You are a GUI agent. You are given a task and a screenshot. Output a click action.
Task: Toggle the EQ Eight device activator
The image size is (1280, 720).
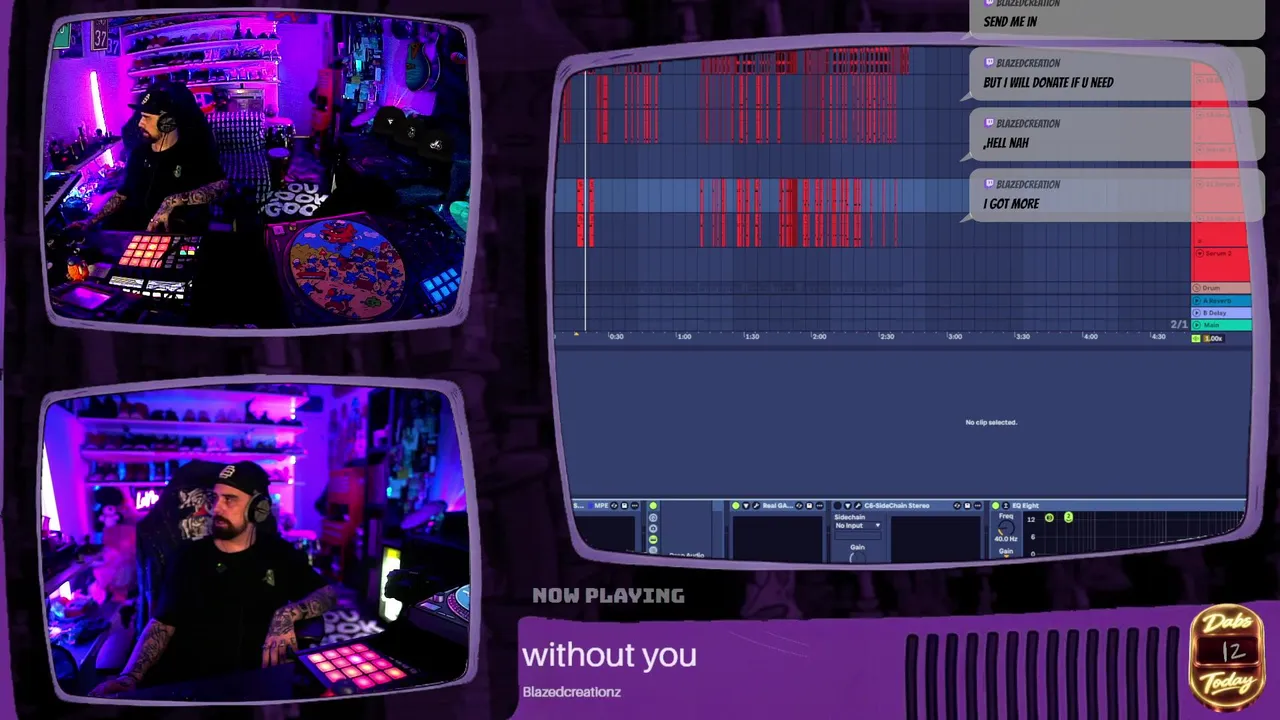point(995,506)
